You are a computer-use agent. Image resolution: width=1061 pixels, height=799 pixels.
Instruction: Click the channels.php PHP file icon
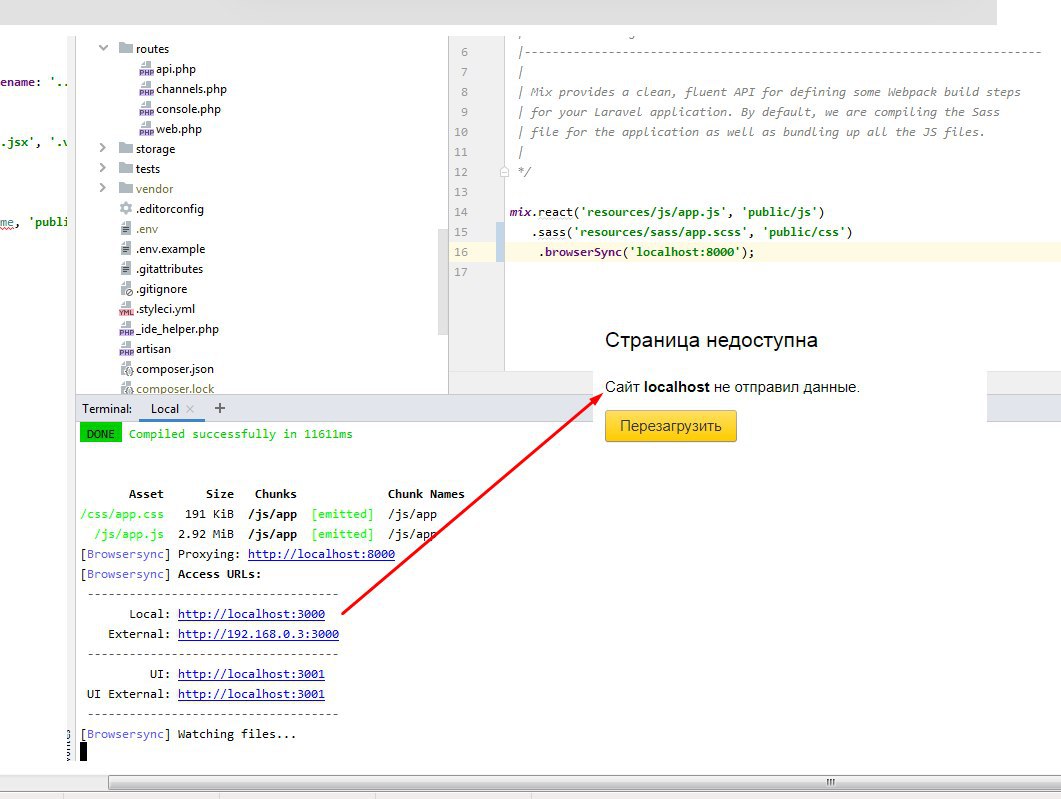pyautogui.click(x=146, y=89)
